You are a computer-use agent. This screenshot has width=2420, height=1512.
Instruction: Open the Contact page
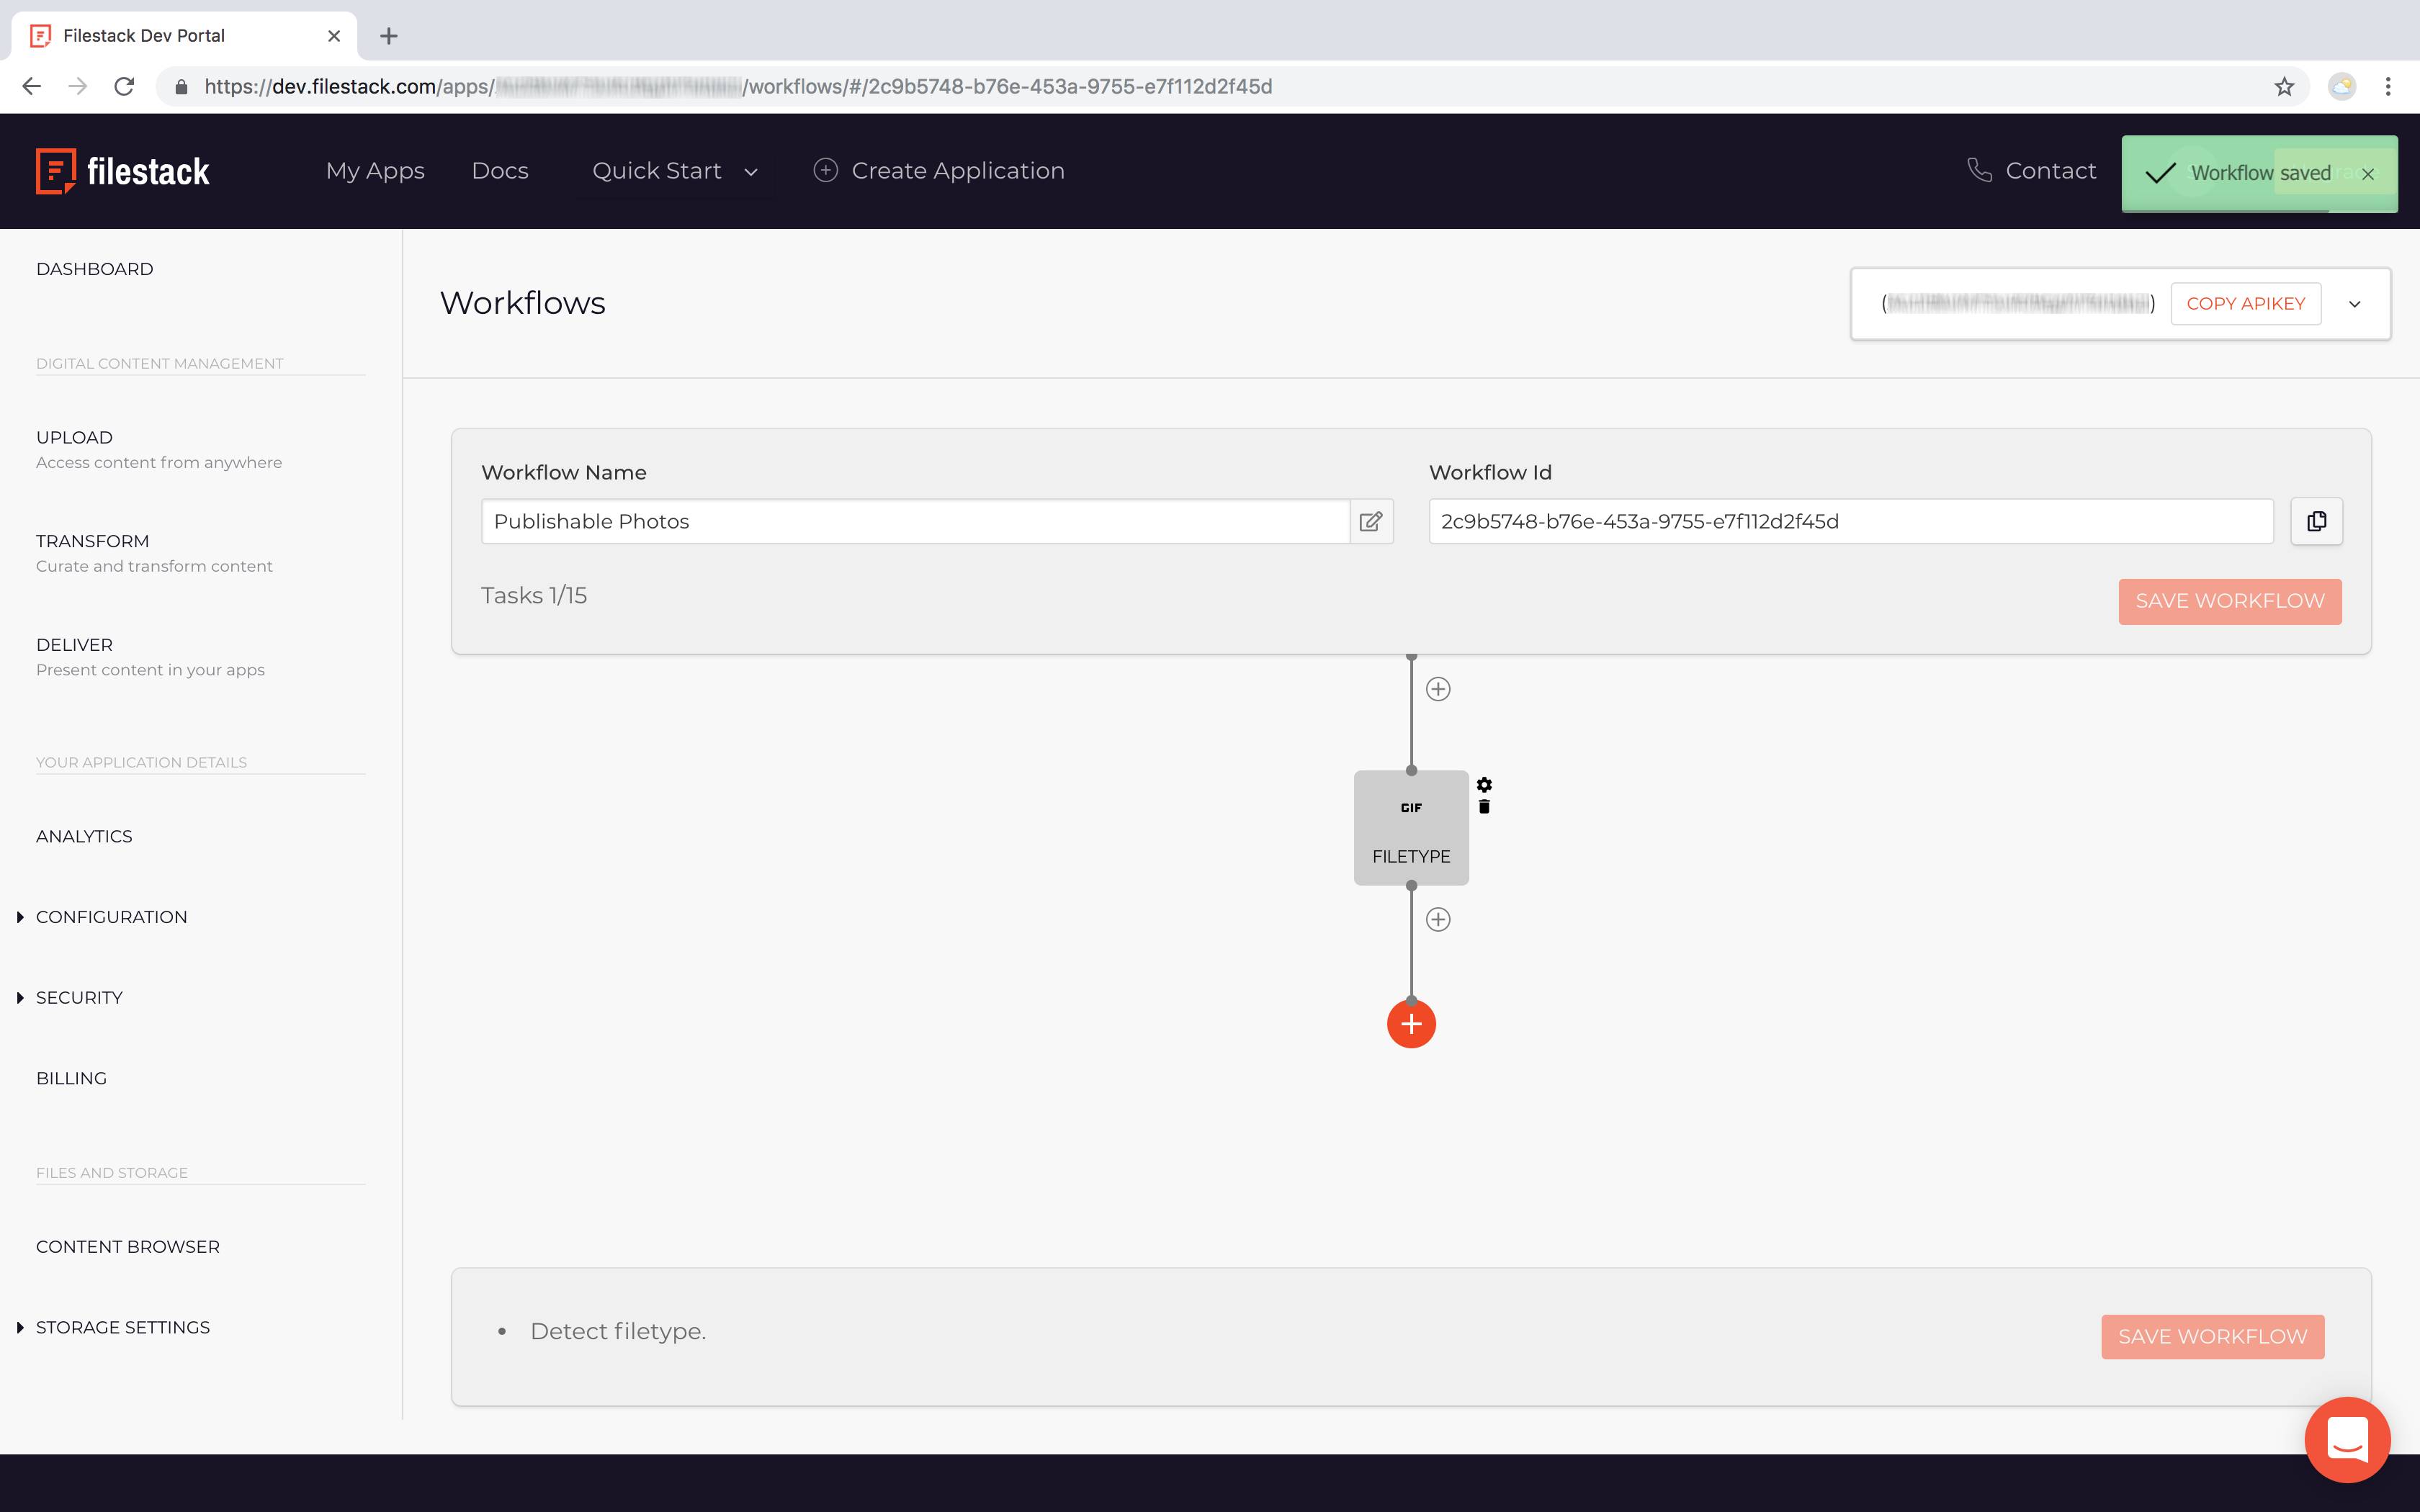(x=2050, y=171)
